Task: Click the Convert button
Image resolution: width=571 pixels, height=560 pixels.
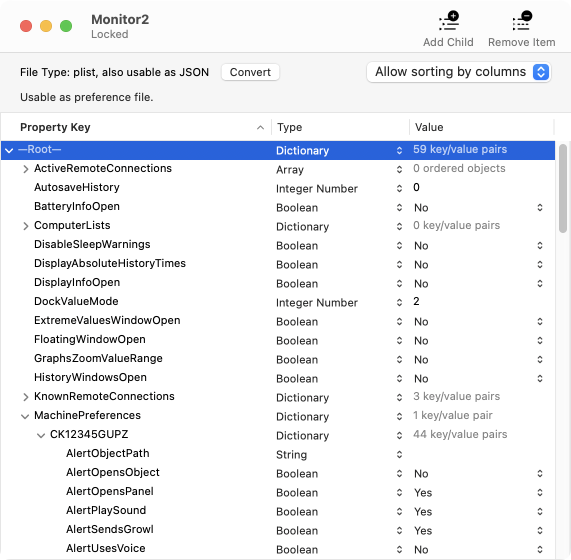Action: pos(250,72)
